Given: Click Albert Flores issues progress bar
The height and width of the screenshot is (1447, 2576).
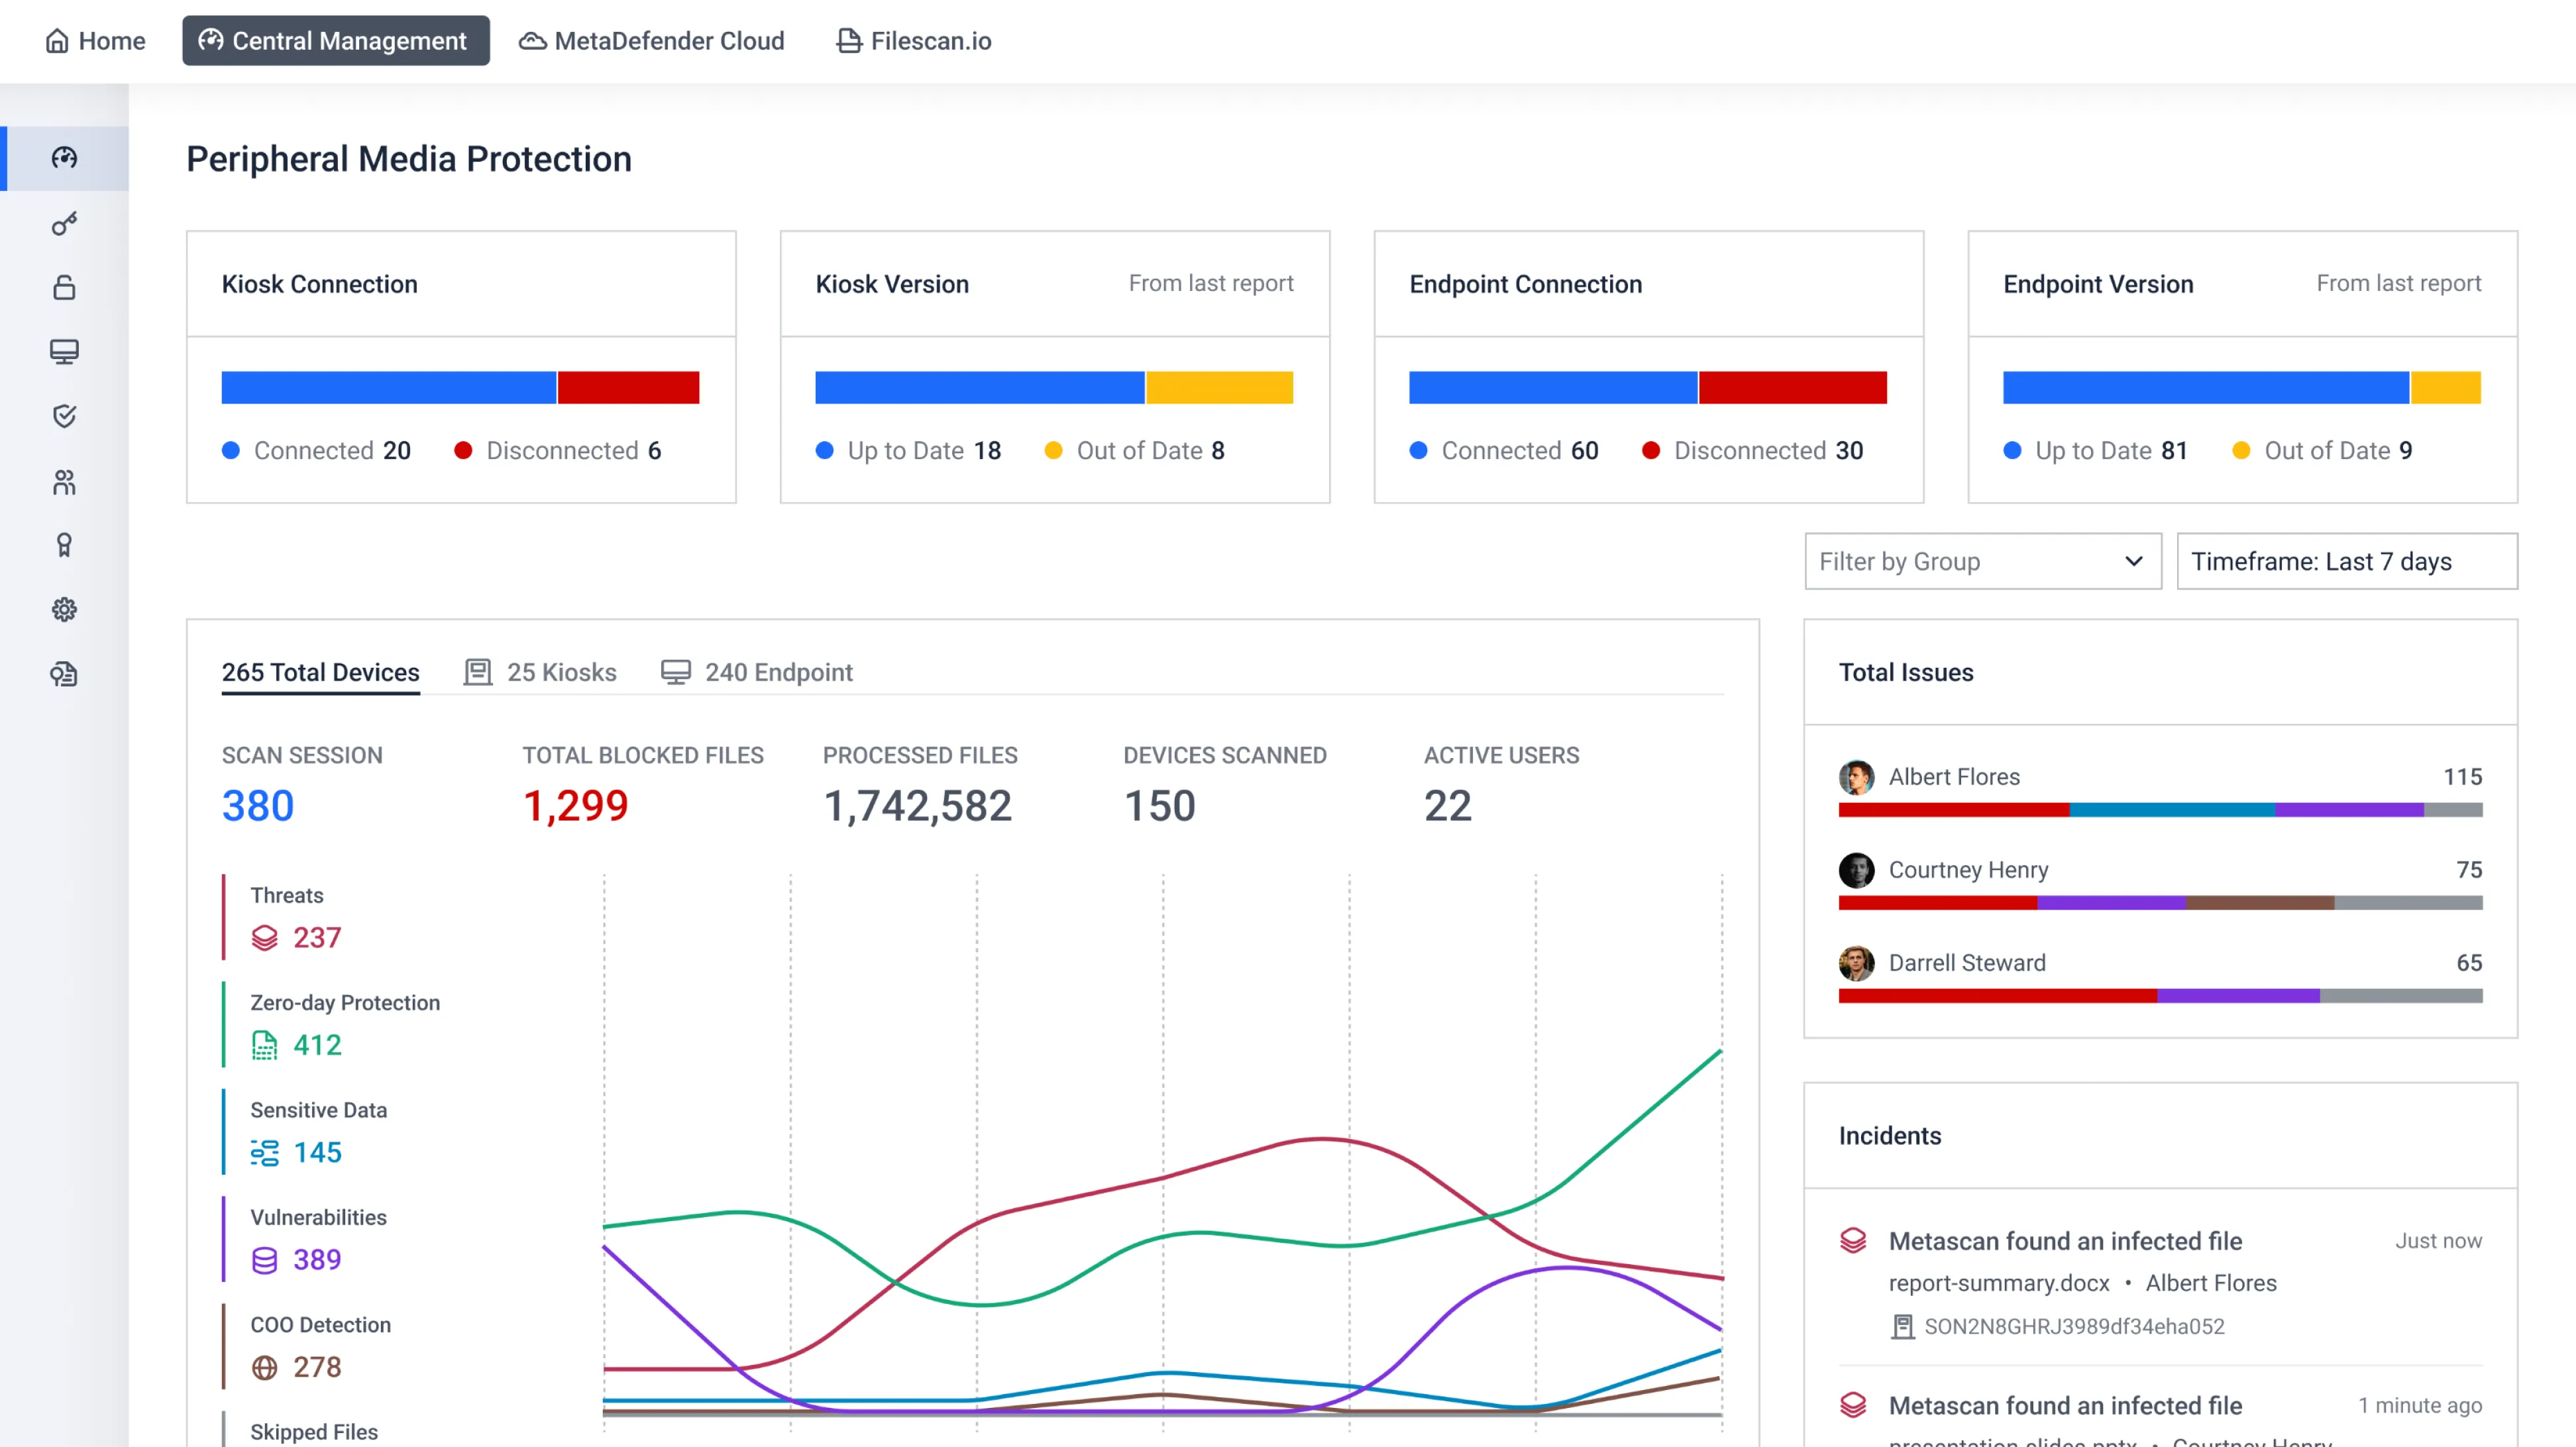Looking at the screenshot, I should click(x=2160, y=810).
